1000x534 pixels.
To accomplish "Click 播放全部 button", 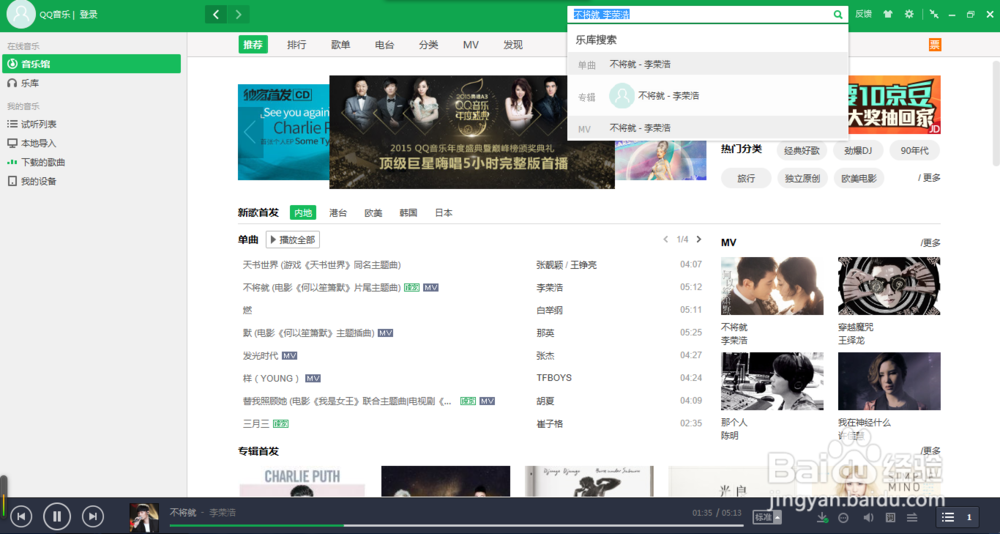I will (293, 240).
